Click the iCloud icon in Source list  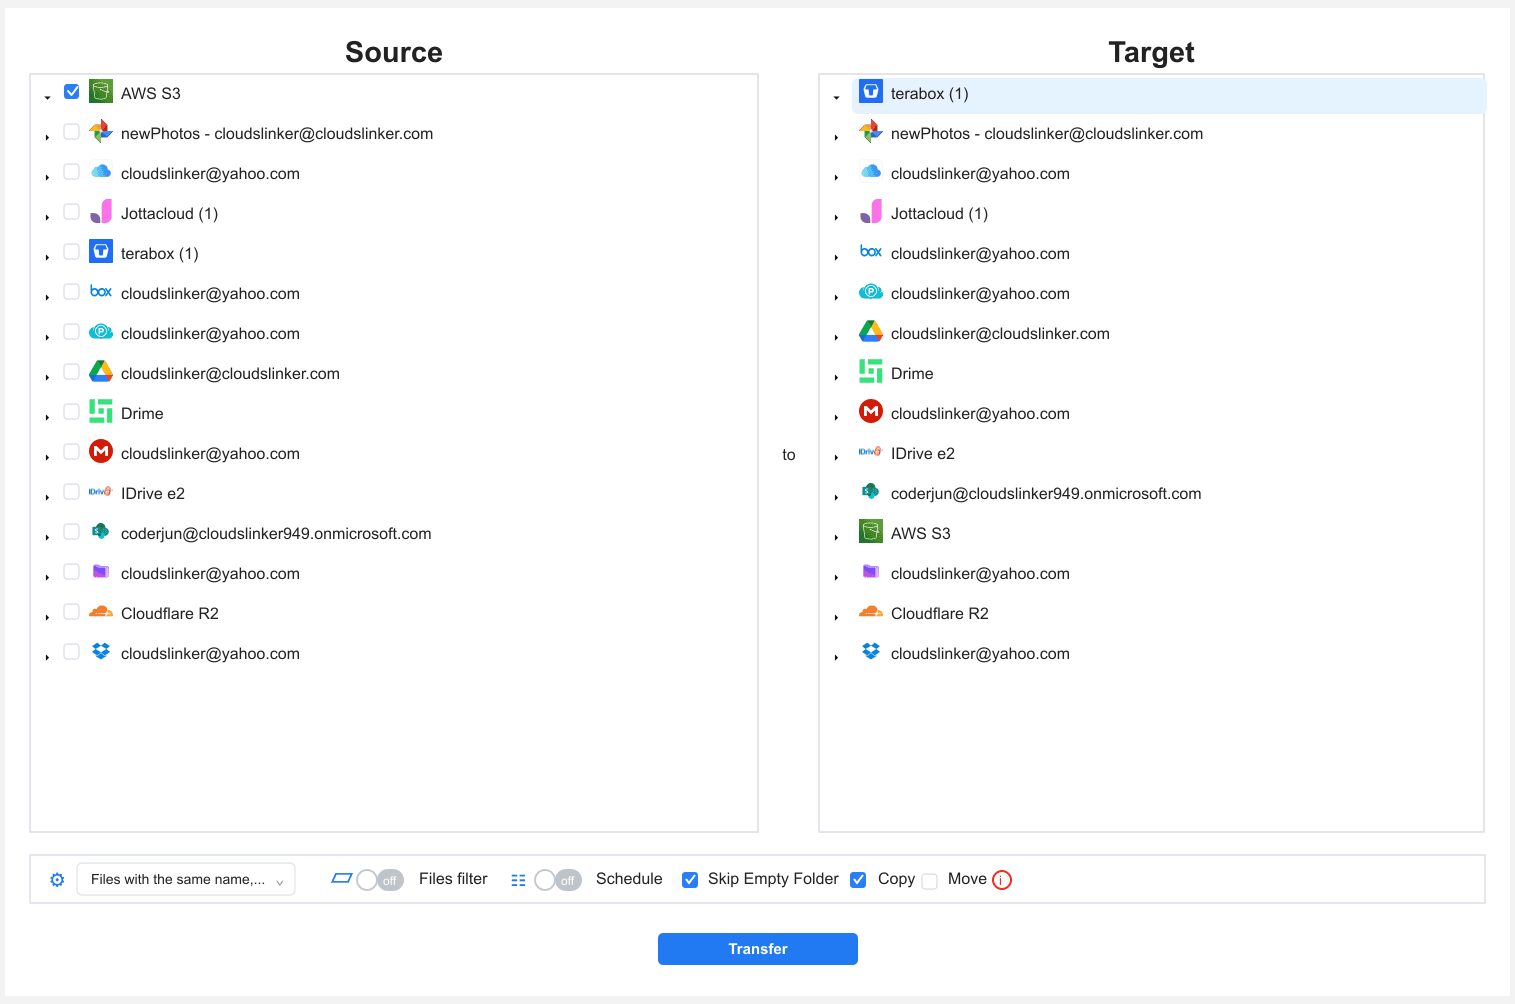pos(101,172)
